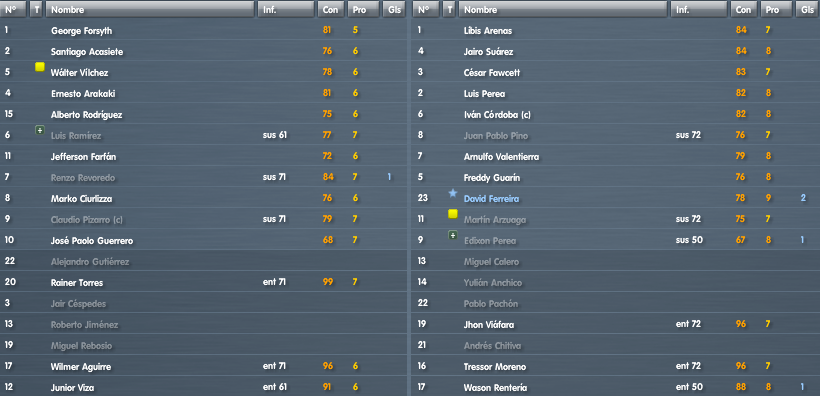Click left table Inf. column header
The image size is (820, 396).
pyautogui.click(x=286, y=9)
